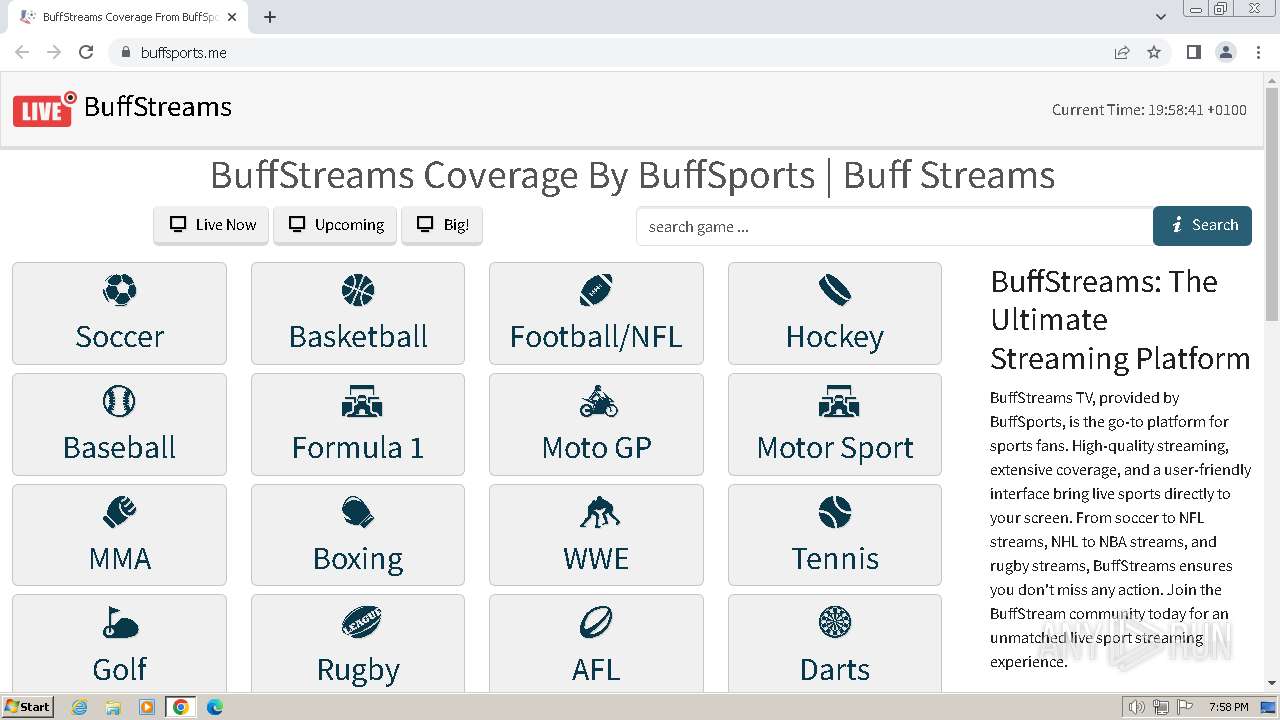The width and height of the screenshot is (1280, 720).
Task: Click the taskbar clock 7:58 PM
Action: click(x=1228, y=707)
